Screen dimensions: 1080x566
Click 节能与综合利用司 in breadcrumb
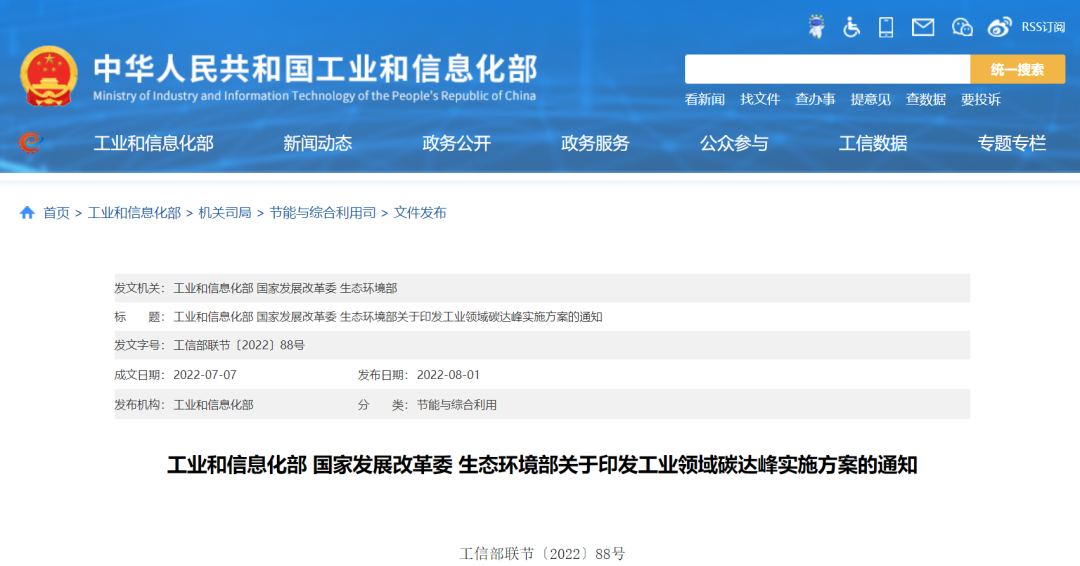(322, 213)
